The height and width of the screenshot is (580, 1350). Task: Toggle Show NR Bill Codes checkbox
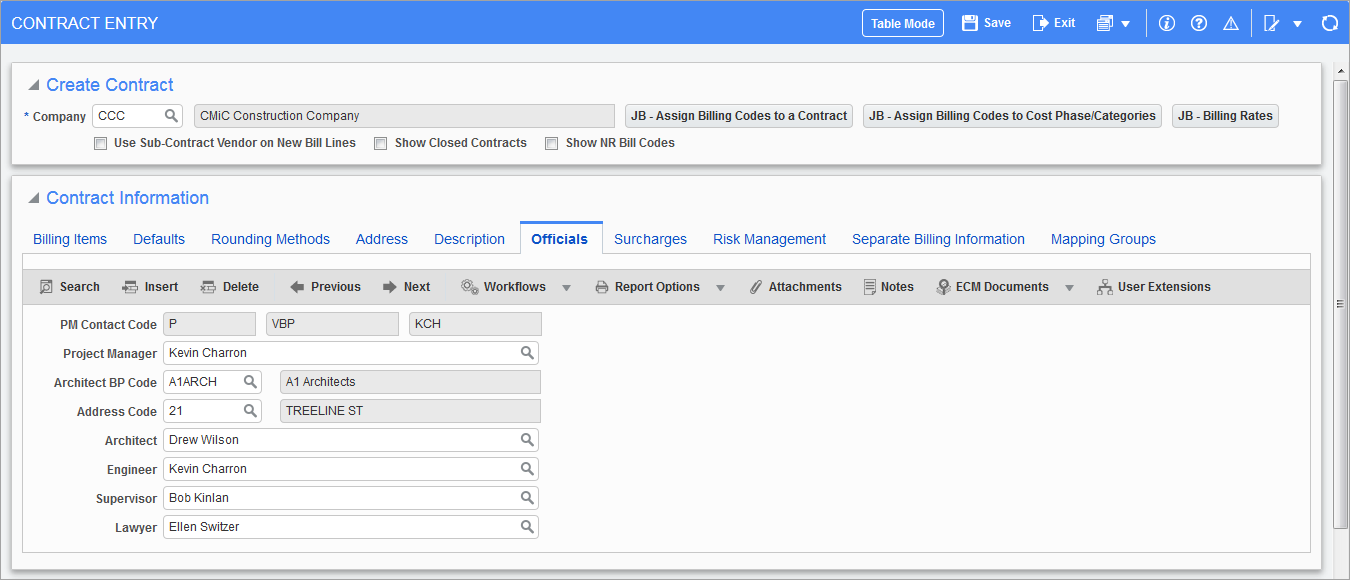[552, 143]
